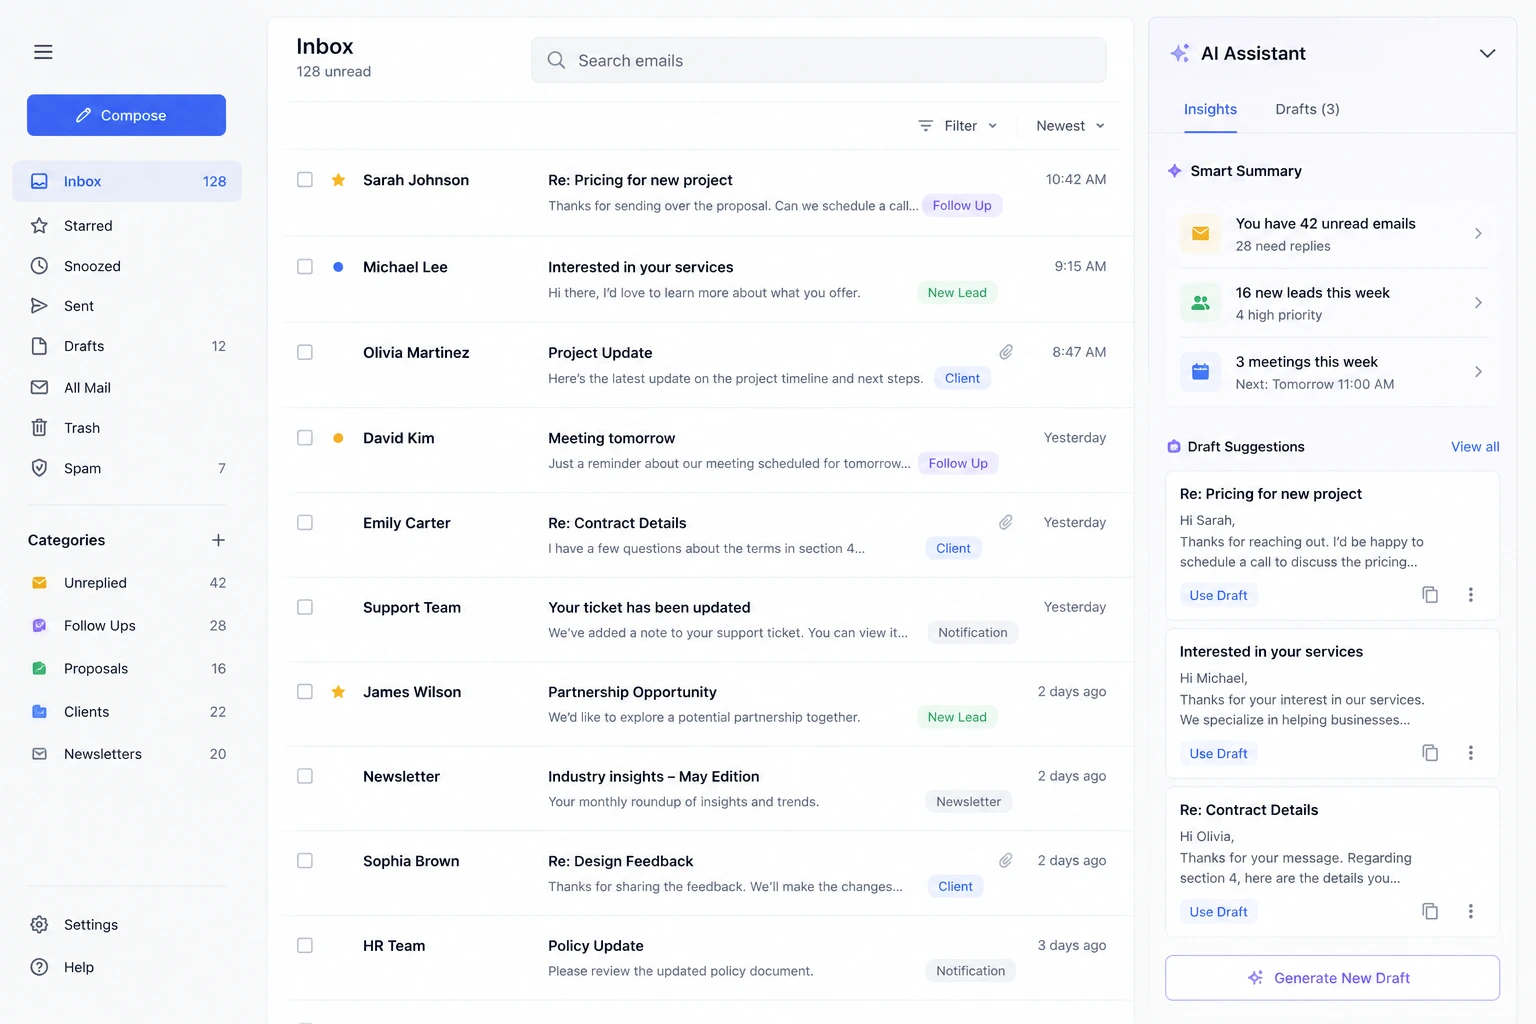Open the hamburger menu icon

(43, 52)
